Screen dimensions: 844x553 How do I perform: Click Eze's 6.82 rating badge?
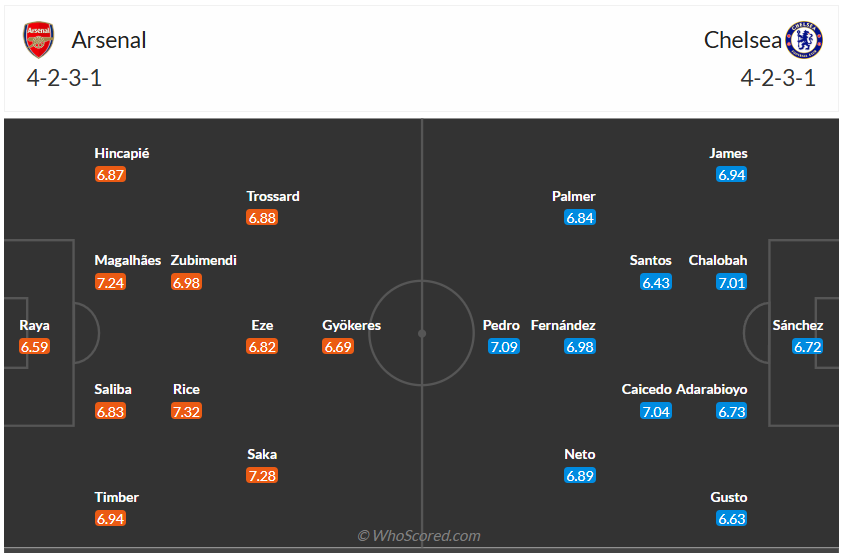262,347
